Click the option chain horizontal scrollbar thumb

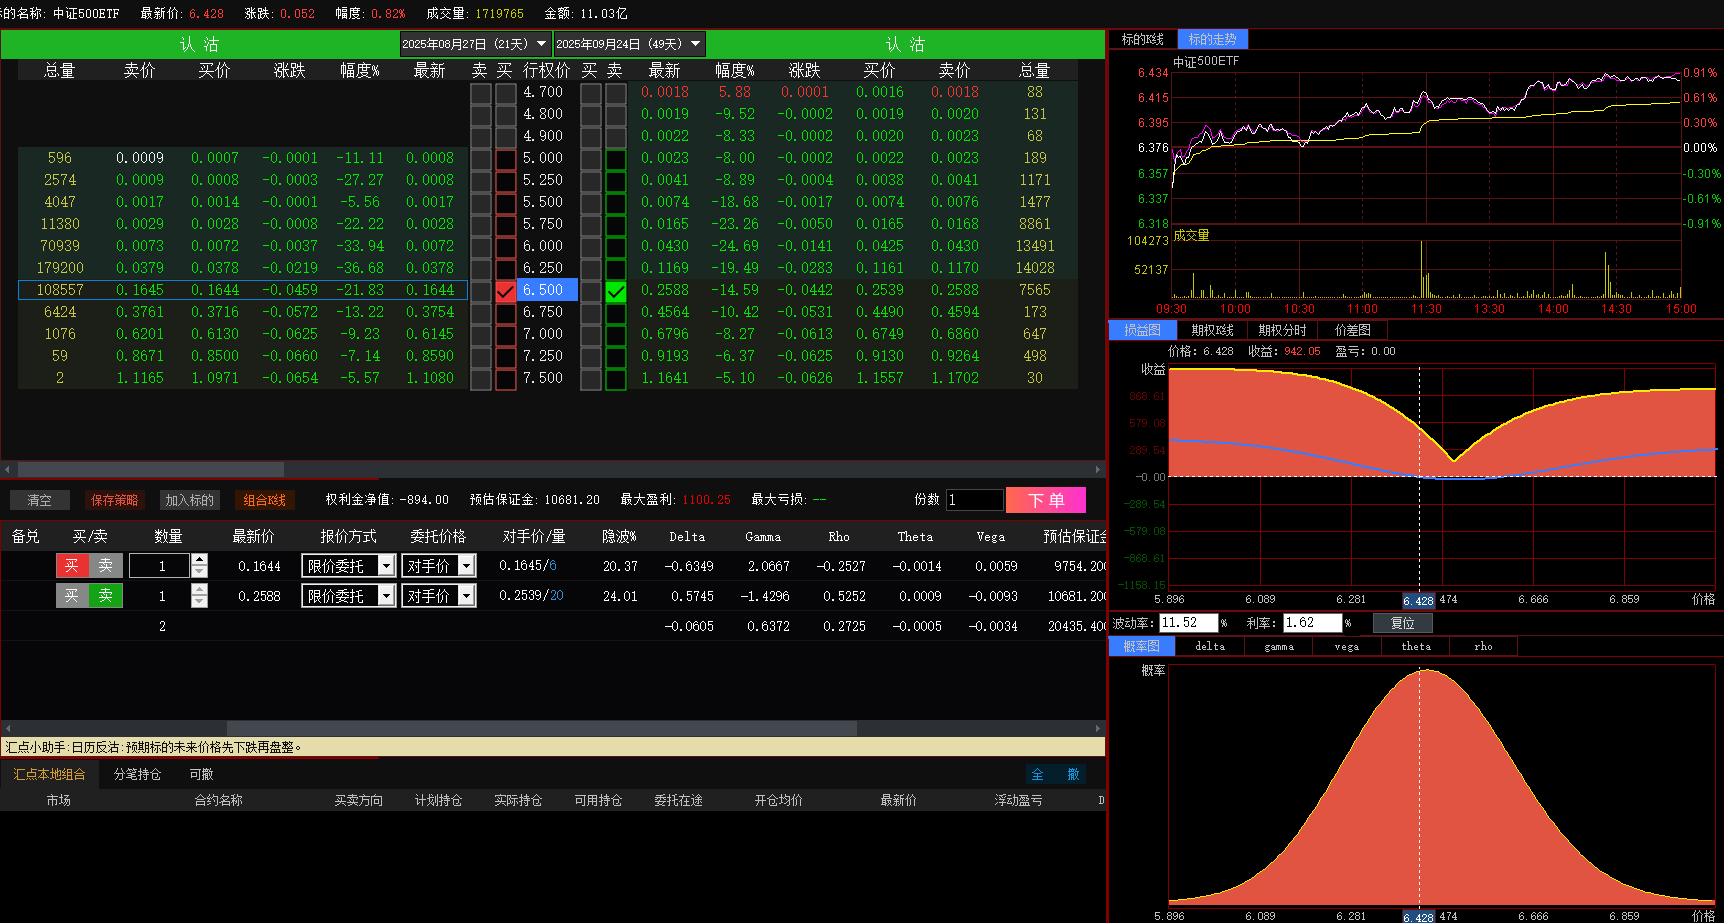[150, 469]
